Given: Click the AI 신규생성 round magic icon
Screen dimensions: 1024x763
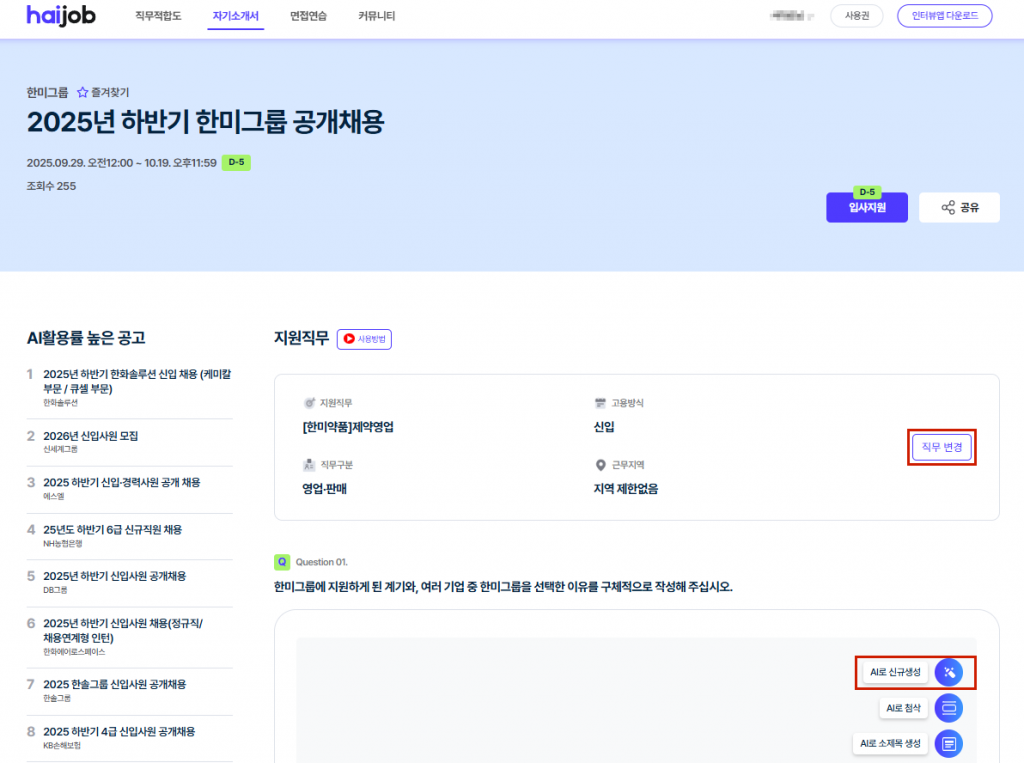Looking at the screenshot, I should pyautogui.click(x=948, y=672).
